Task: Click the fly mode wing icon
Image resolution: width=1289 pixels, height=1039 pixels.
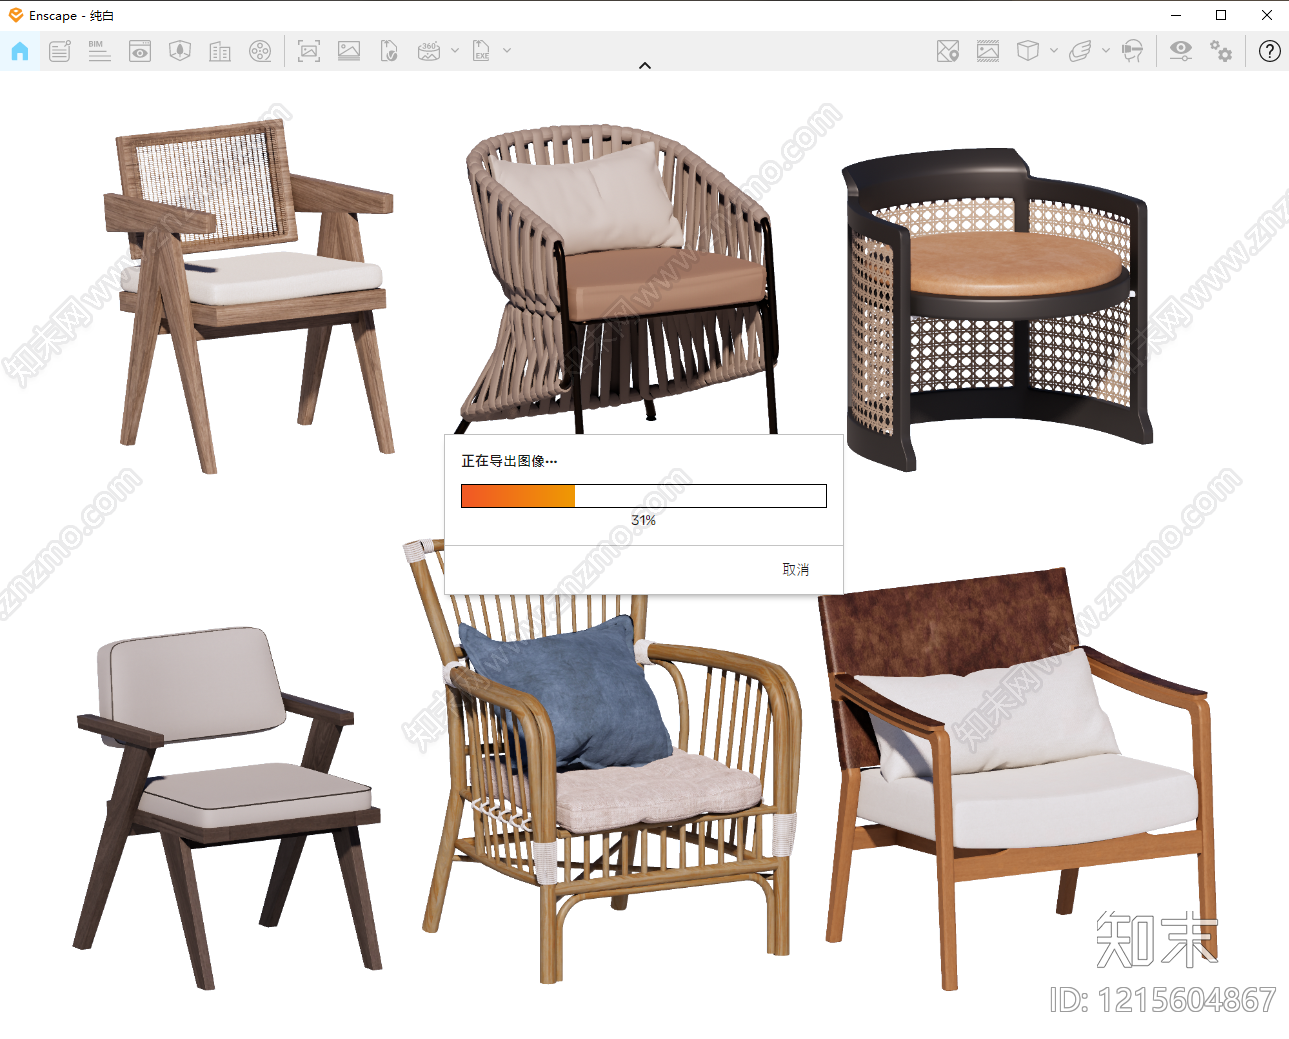Action: click(1080, 51)
